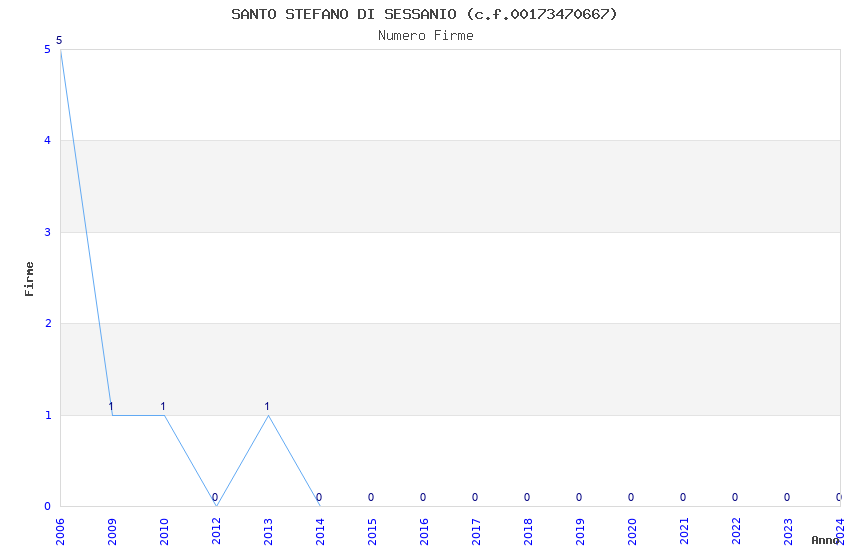This screenshot has width=850, height=550.
Task: Click the data label 0 above 2014
Action: [x=319, y=497]
